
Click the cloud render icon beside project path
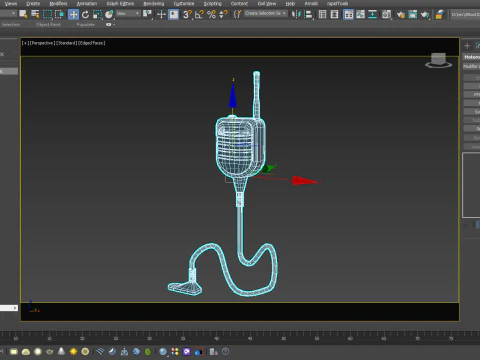(x=440, y=14)
